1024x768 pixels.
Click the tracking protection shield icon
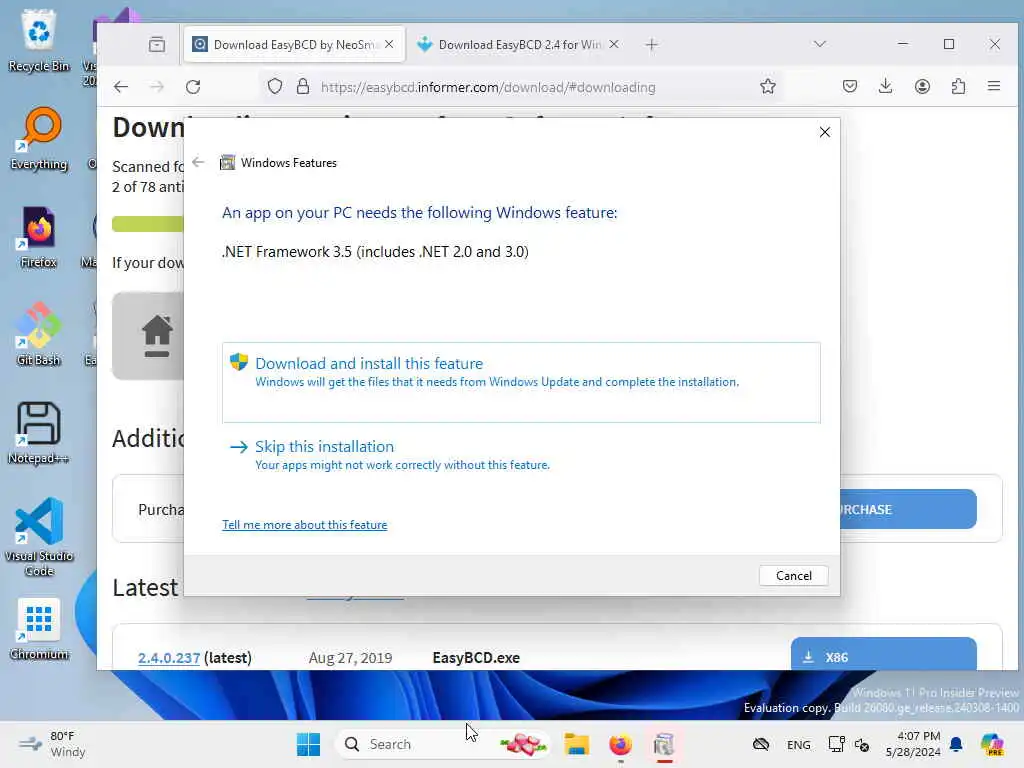[275, 87]
